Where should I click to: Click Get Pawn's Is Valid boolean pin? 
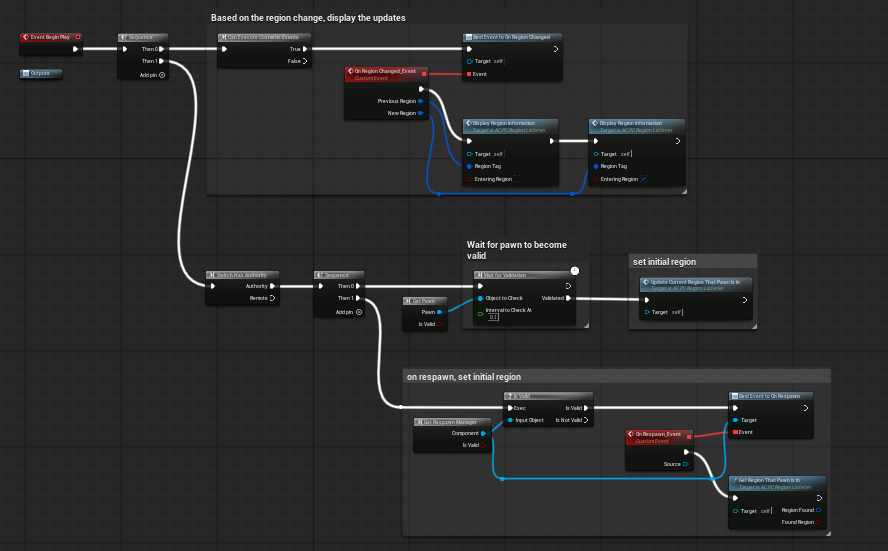point(441,324)
